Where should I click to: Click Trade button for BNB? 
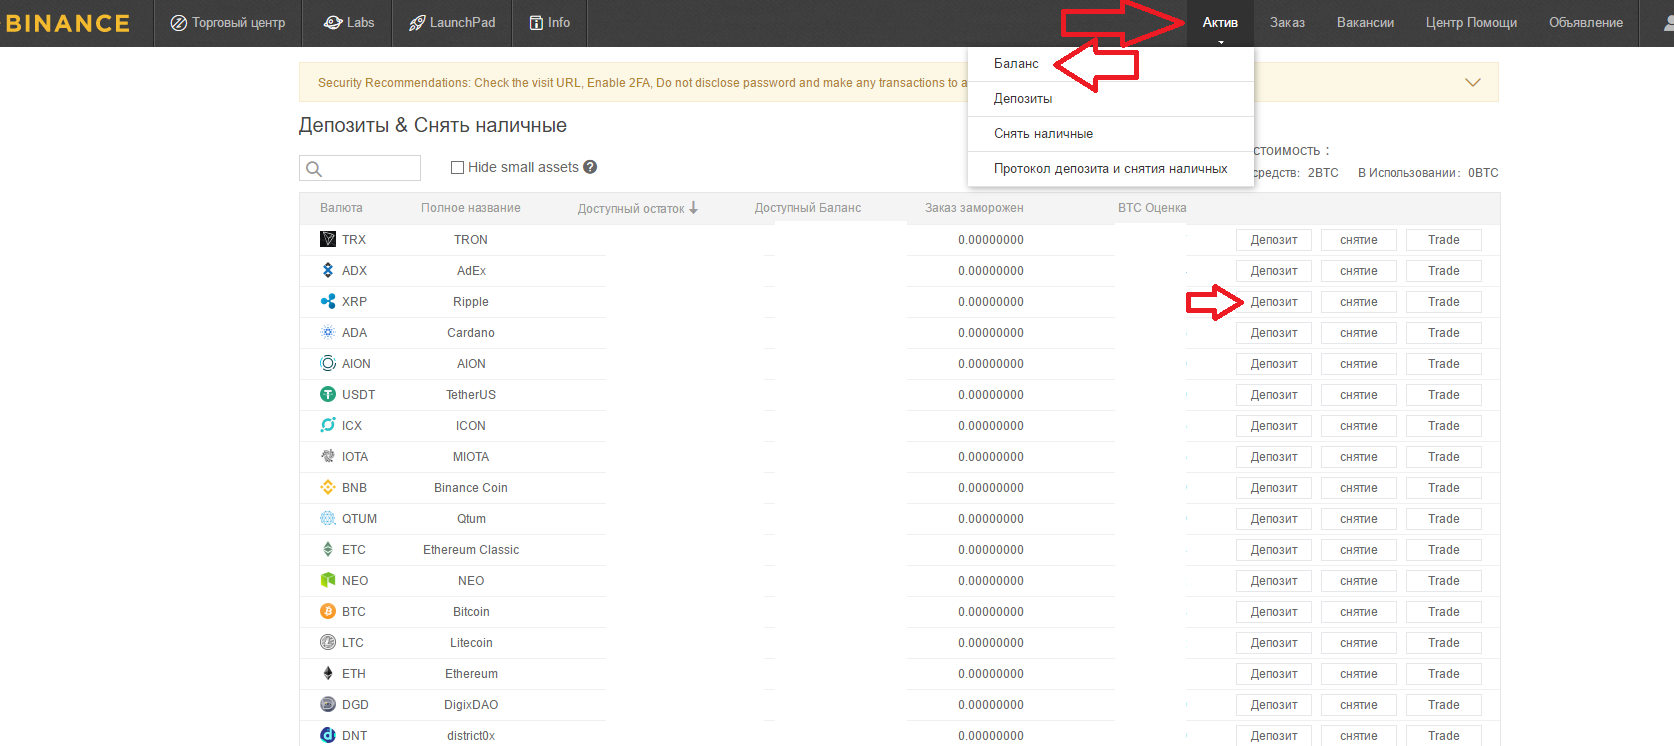coord(1444,488)
